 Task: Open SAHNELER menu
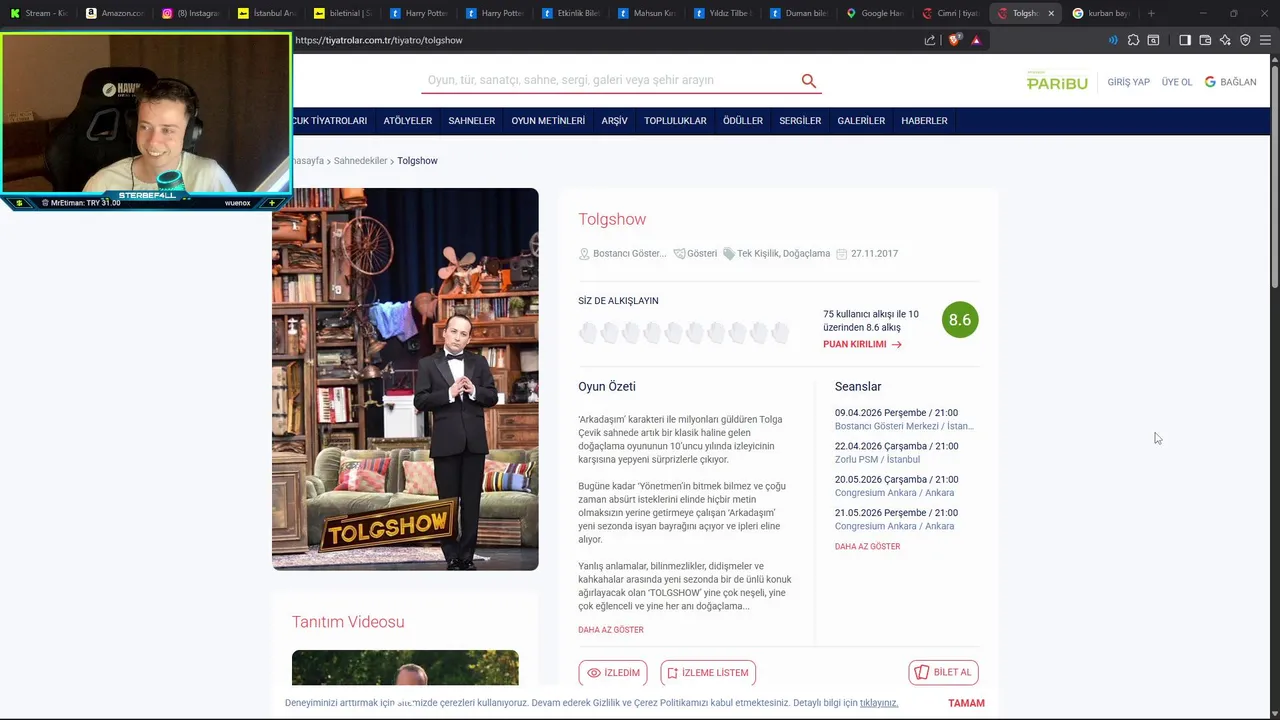[x=472, y=121]
